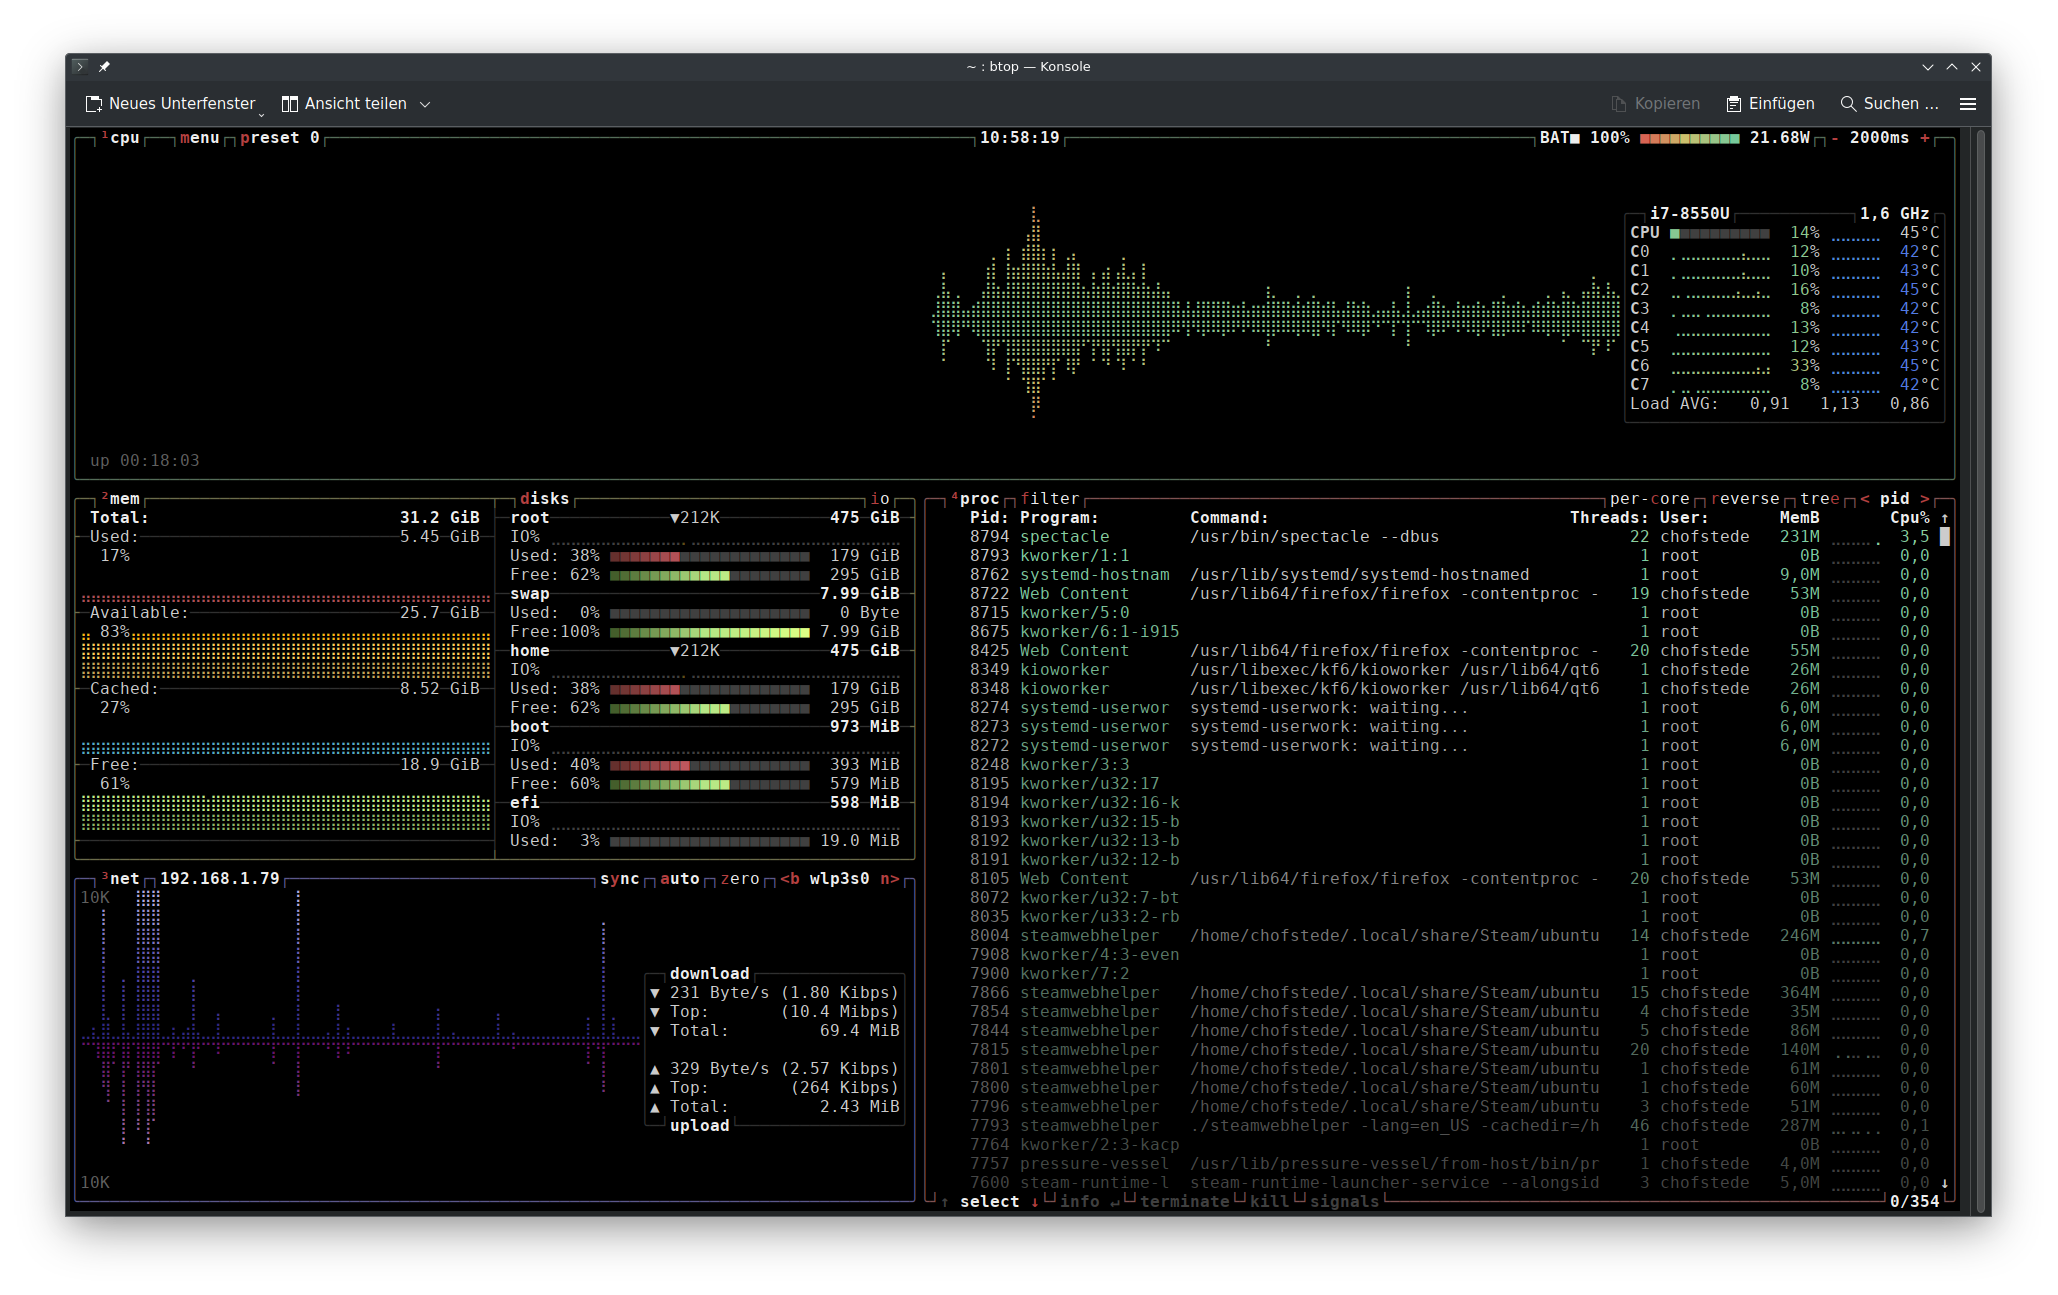Viewport: 2058px width, 1295px height.
Task: Click the Konsole vertical scrollbar
Action: pyautogui.click(x=1980, y=670)
